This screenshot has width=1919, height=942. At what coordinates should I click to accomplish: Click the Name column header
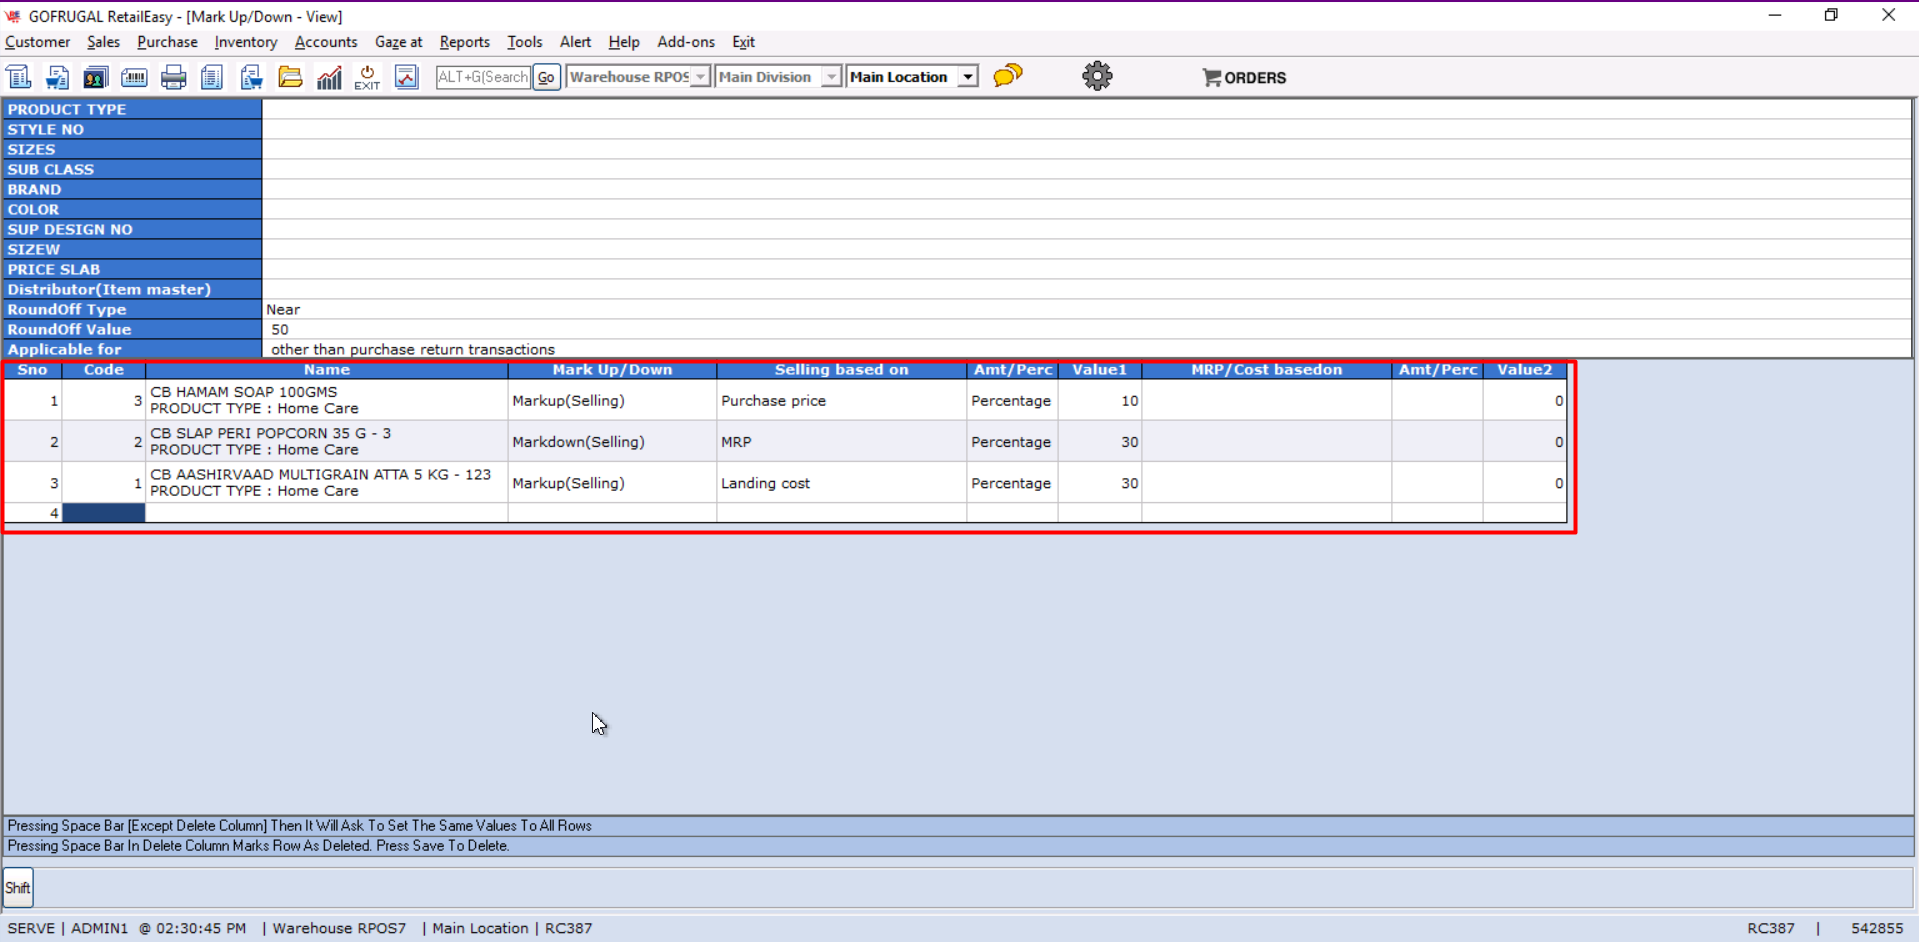327,370
